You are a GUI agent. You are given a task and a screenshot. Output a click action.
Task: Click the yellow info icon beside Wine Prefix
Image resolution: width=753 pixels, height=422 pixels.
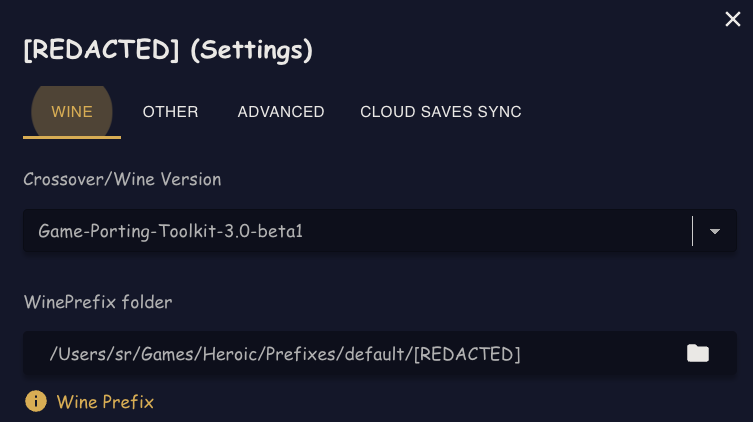(x=36, y=401)
